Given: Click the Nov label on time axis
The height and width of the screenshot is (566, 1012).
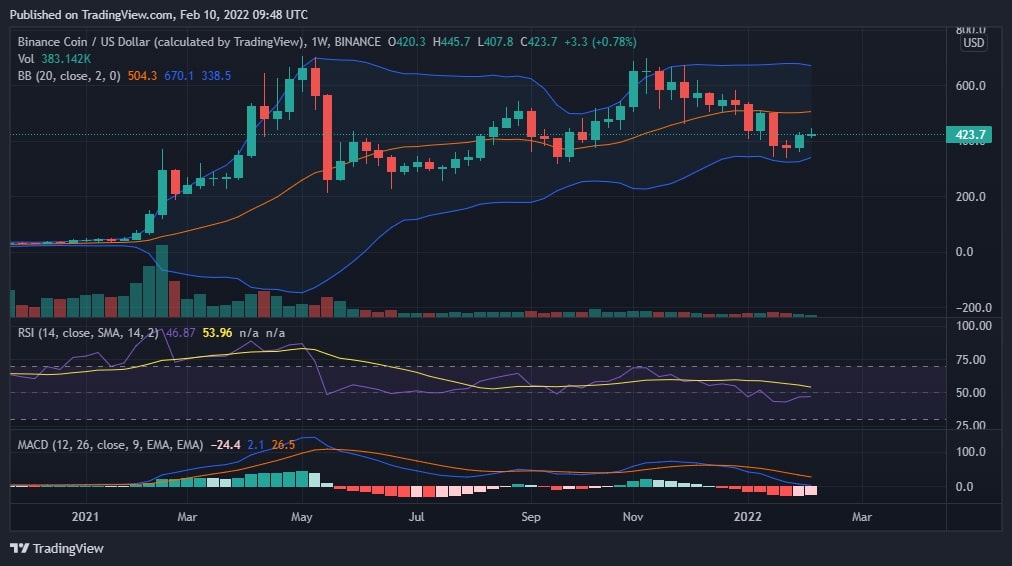Looking at the screenshot, I should point(632,516).
